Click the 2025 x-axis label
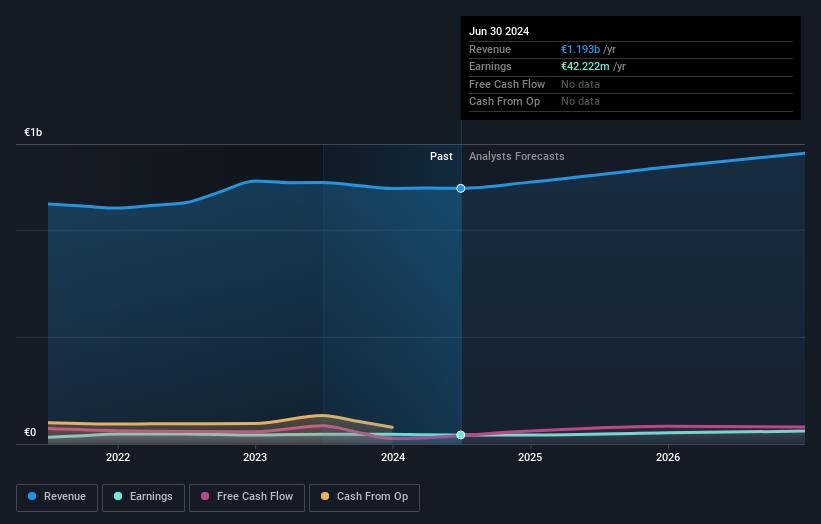 point(530,458)
